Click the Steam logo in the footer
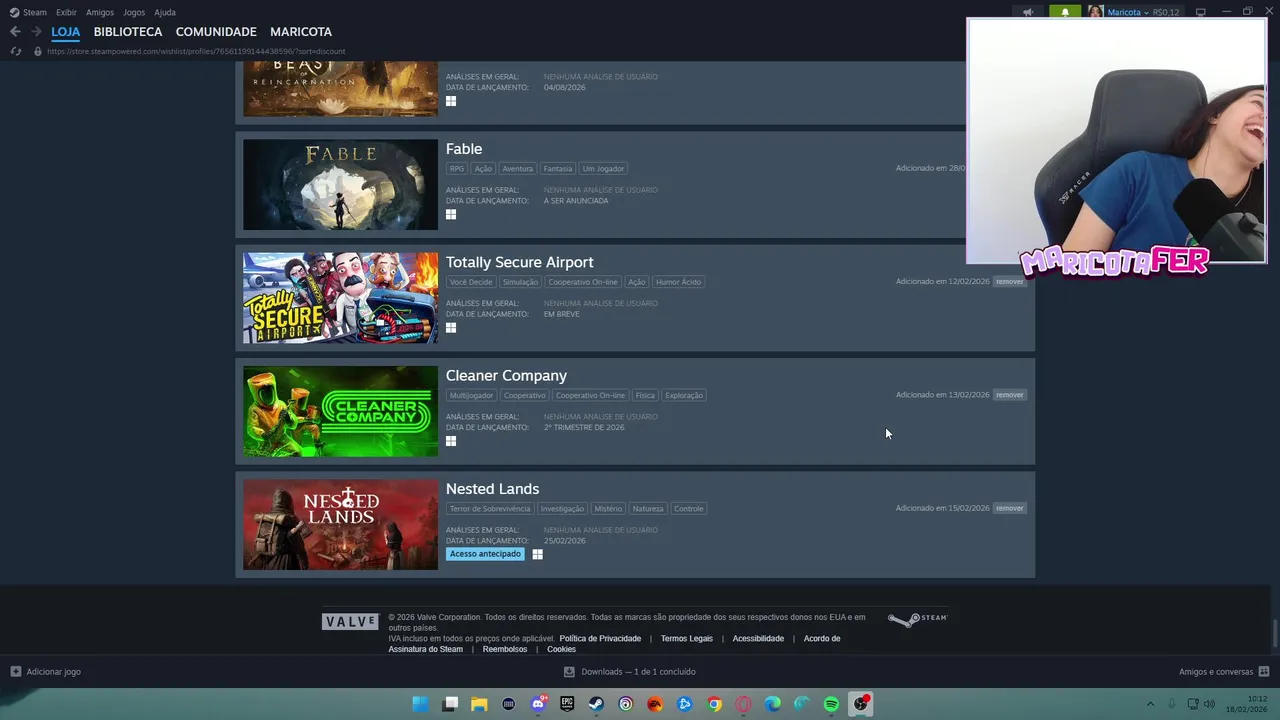The width and height of the screenshot is (1280, 720). coord(917,619)
